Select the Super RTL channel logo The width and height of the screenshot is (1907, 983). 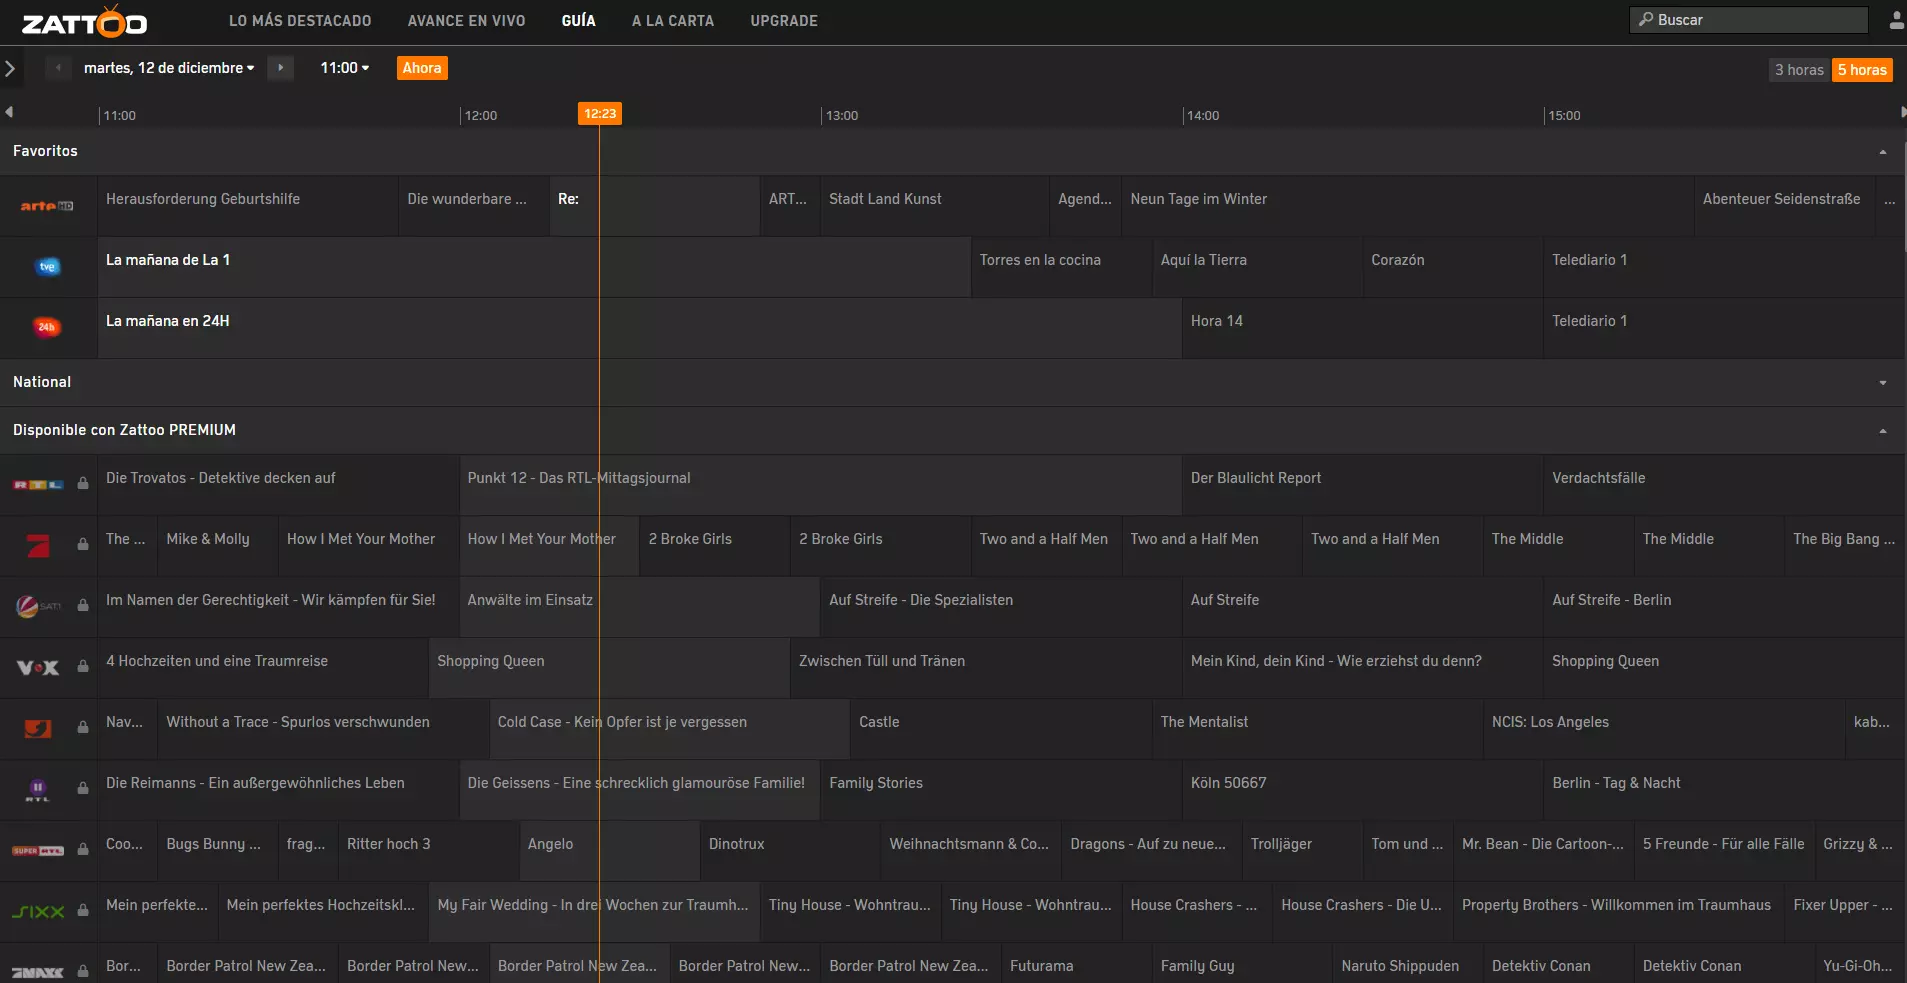pyautogui.click(x=38, y=851)
